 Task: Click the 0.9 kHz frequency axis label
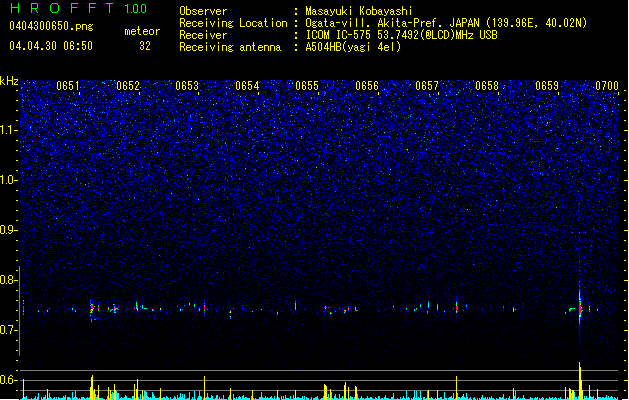[9, 230]
